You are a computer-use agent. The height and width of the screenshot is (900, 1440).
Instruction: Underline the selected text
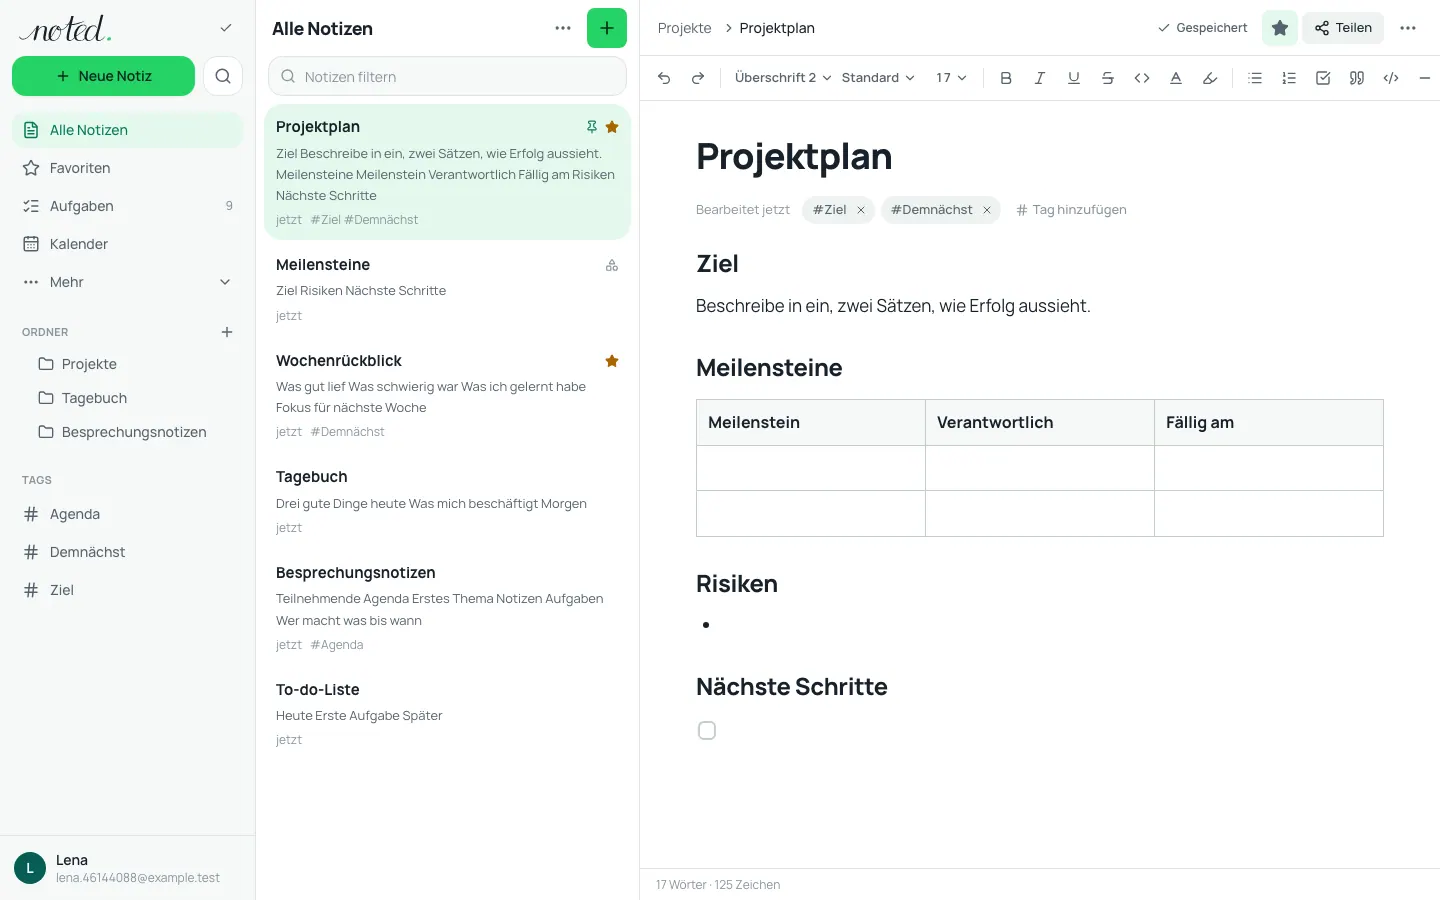(1074, 78)
